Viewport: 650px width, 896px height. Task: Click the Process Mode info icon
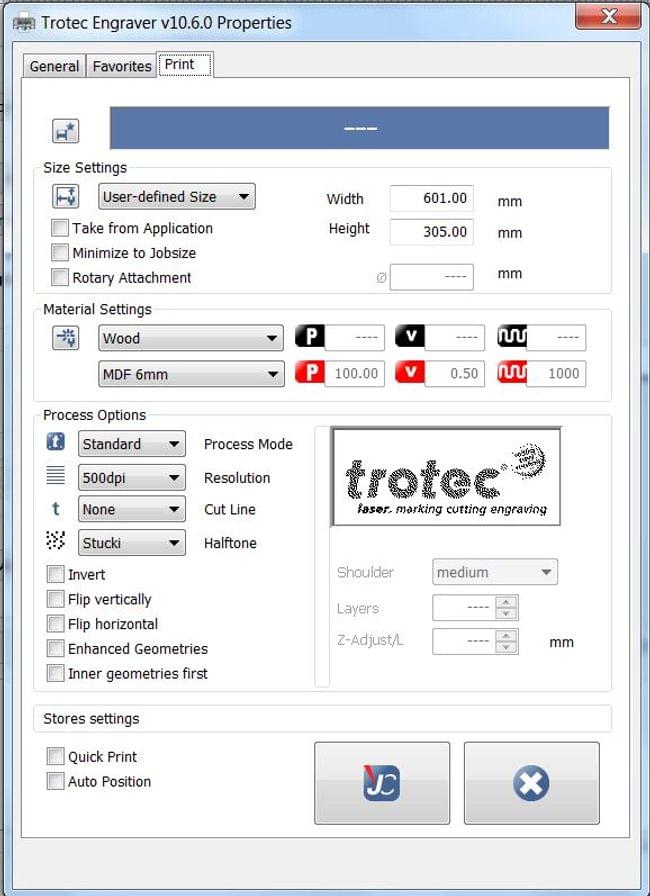tap(55, 442)
